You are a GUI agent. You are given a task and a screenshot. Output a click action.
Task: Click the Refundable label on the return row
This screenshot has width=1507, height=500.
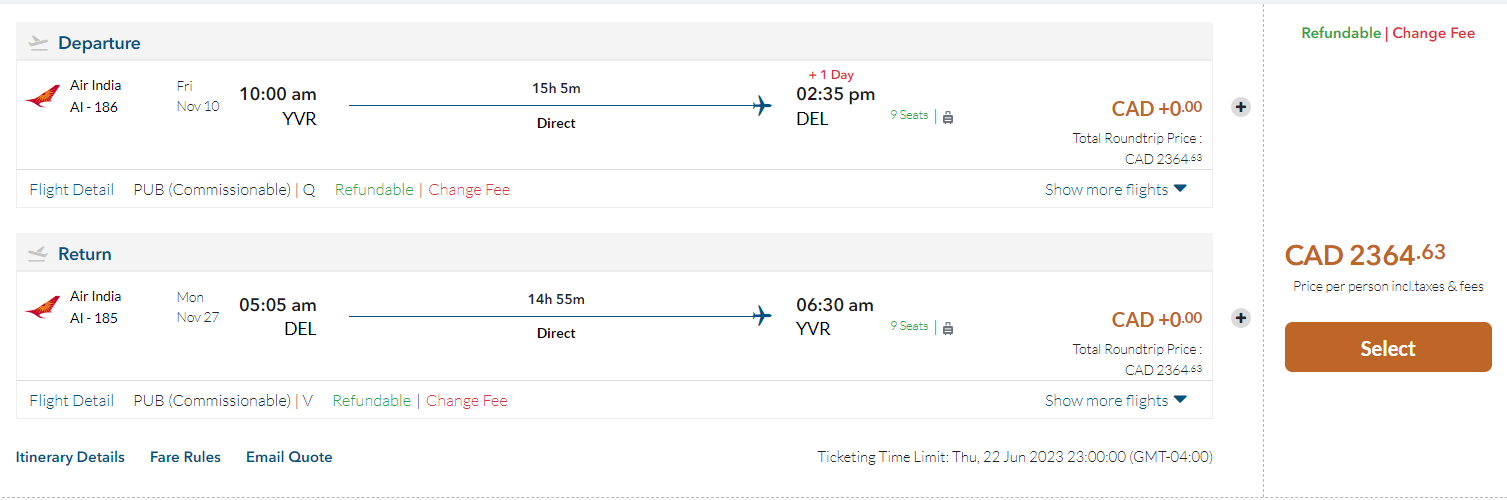(x=371, y=400)
